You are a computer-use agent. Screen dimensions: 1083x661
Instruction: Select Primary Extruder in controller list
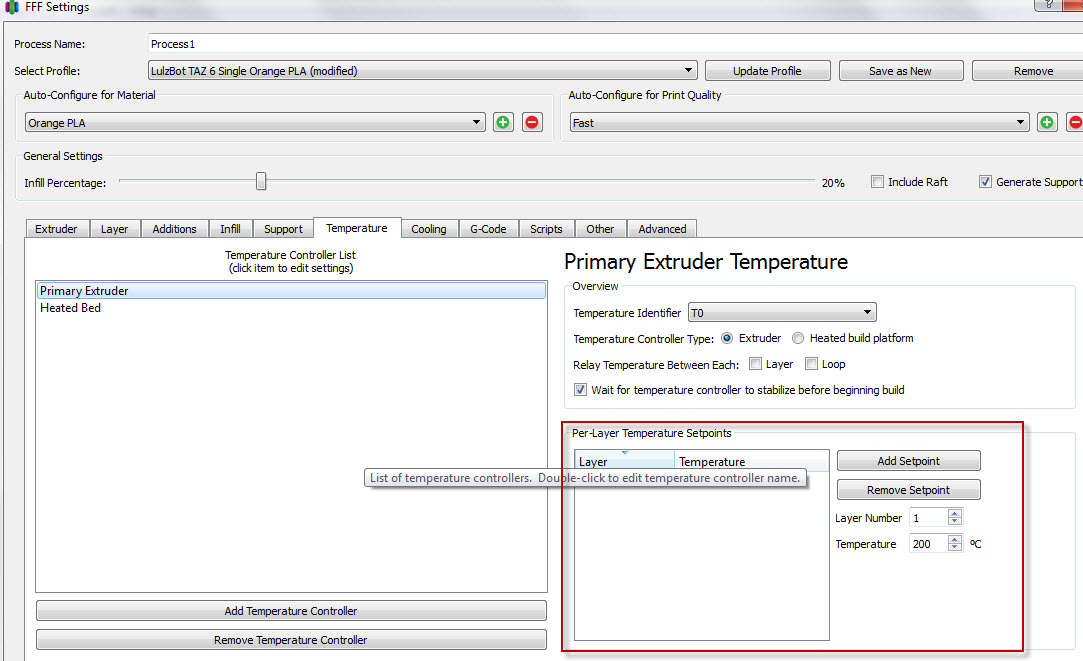[x=291, y=291]
